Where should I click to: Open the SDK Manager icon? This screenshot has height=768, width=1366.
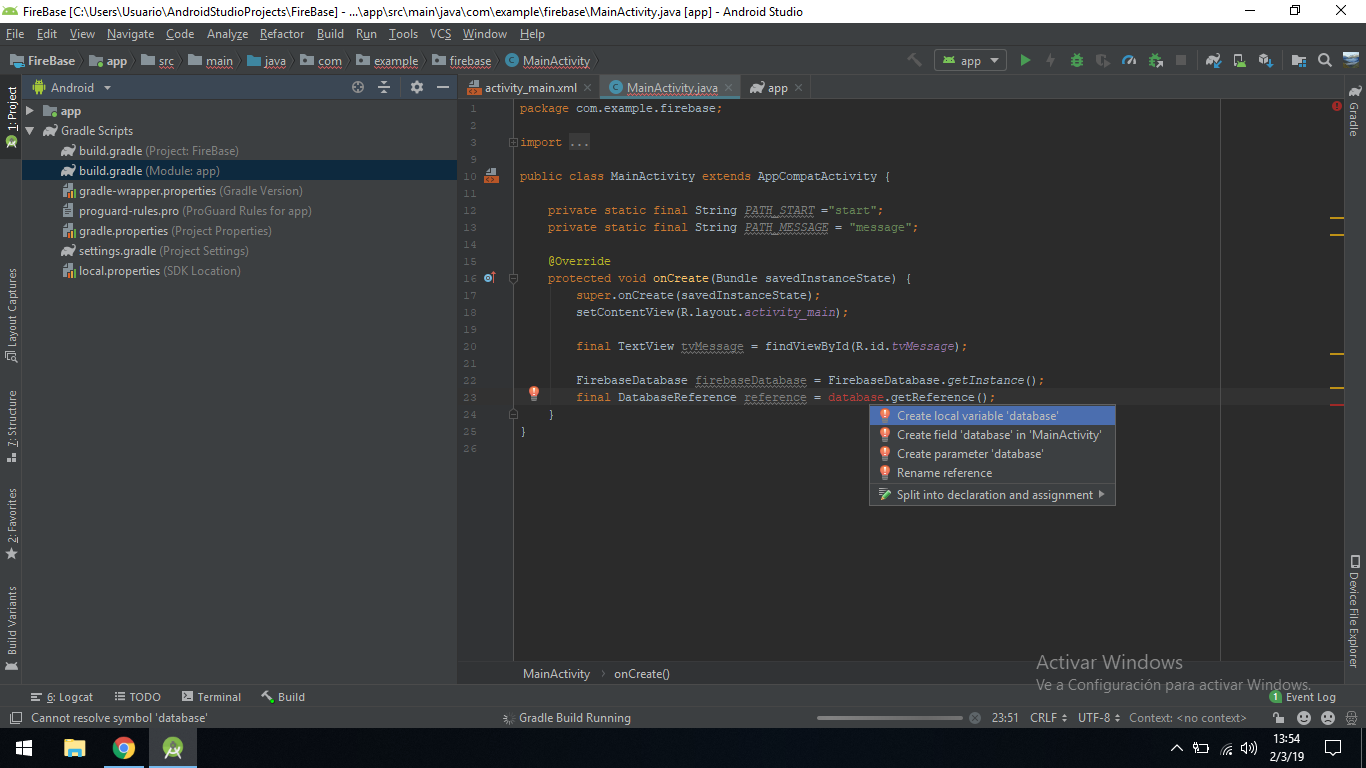tap(1265, 60)
